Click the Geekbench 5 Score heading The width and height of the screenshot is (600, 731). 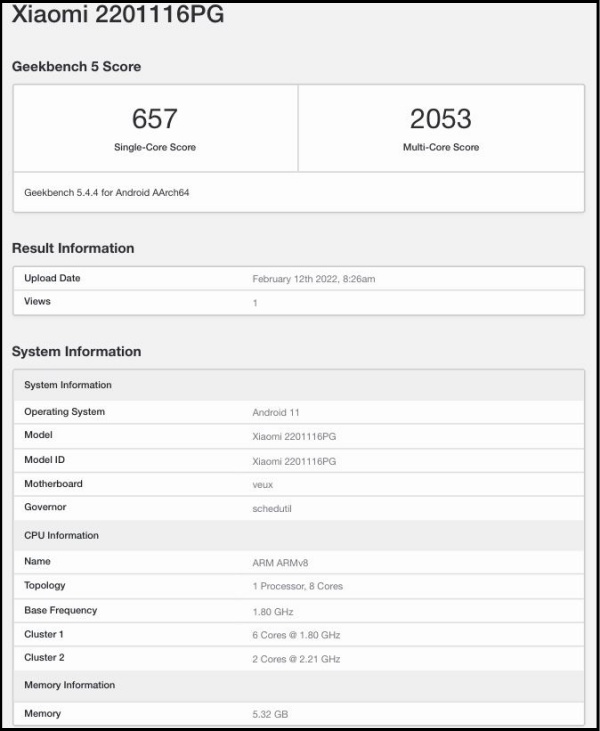coord(76,67)
